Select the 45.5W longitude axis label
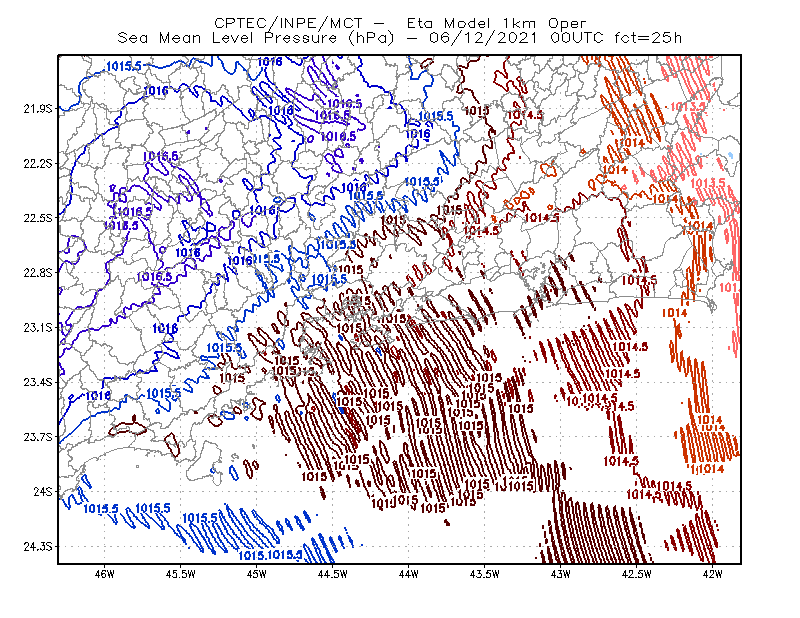Screen dimensions: 800x618 [x=181, y=574]
